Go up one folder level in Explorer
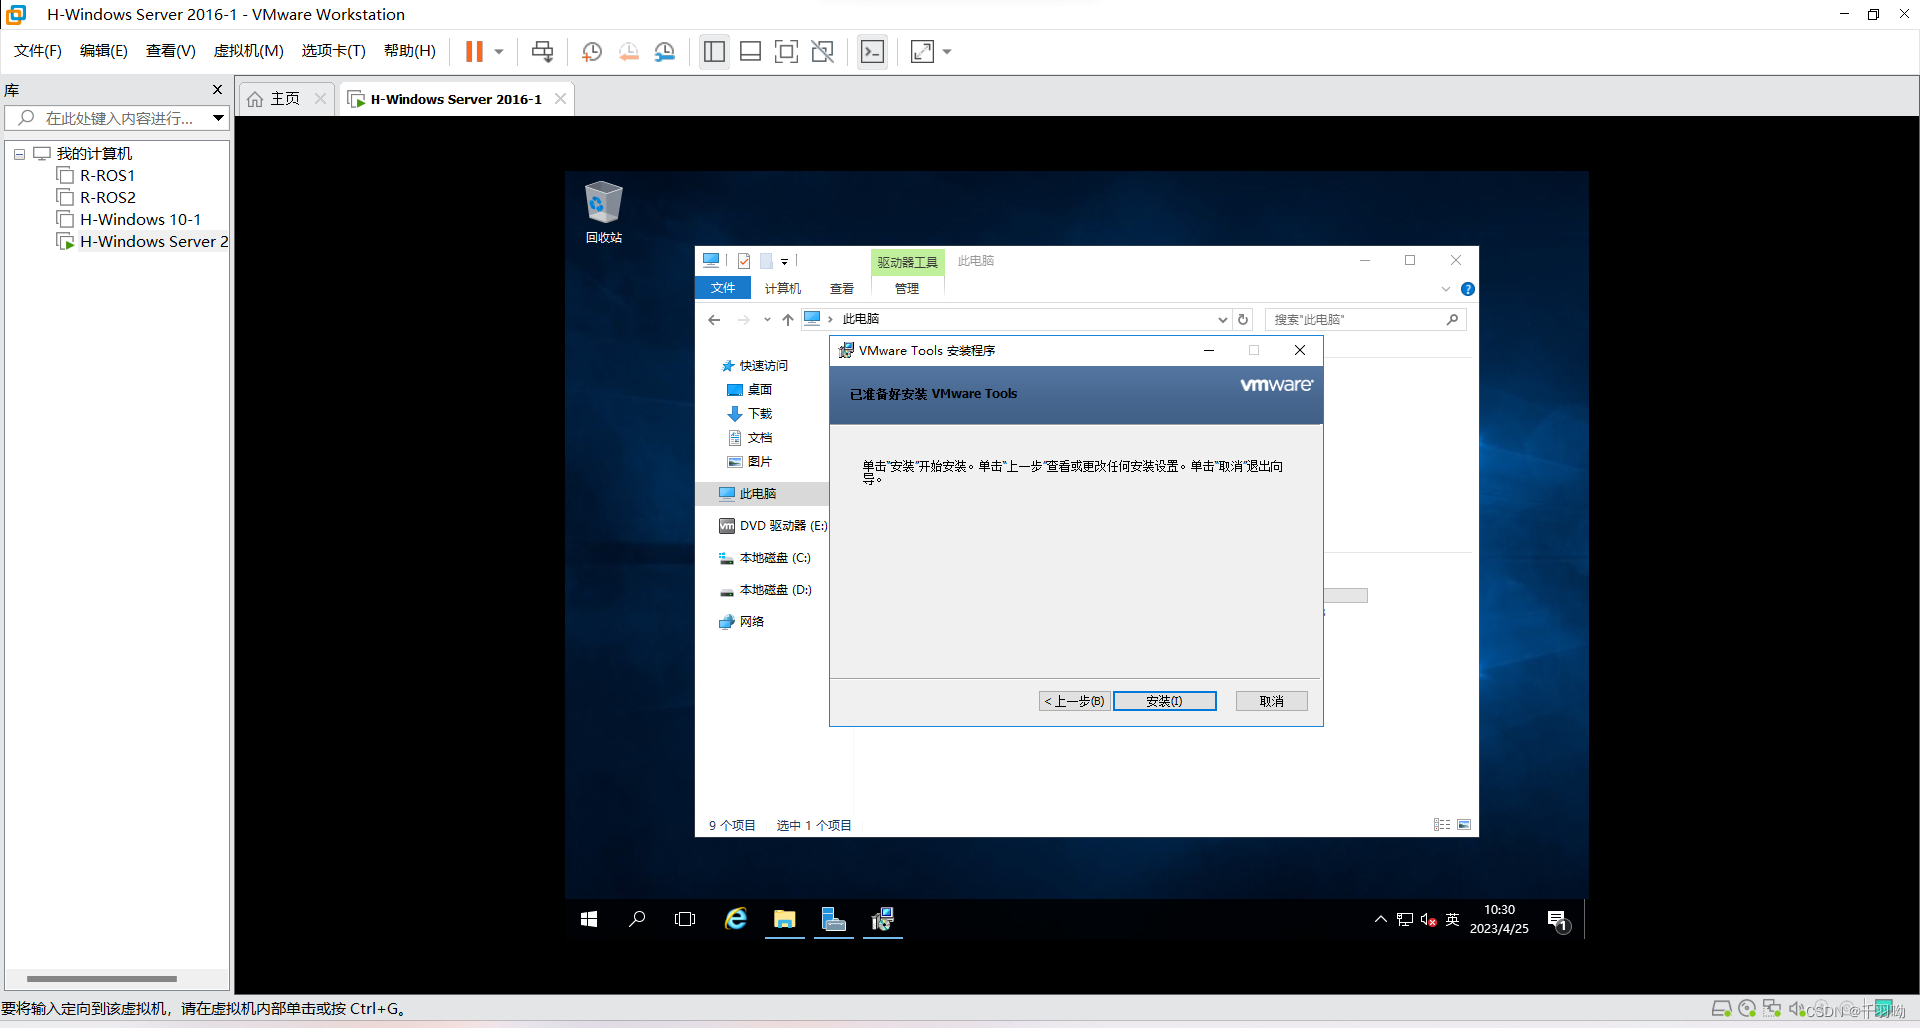This screenshot has width=1920, height=1028. click(788, 320)
